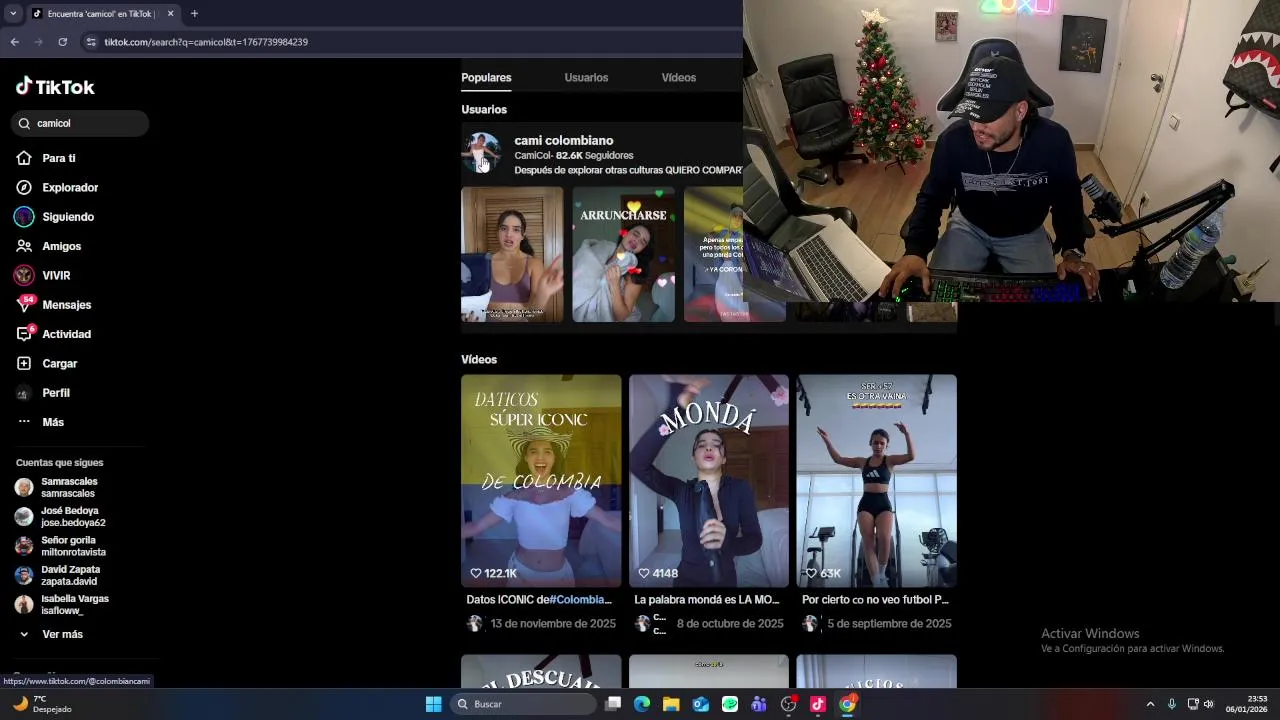This screenshot has width=1280, height=720.
Task: Click browser back arrow
Action: 14,42
